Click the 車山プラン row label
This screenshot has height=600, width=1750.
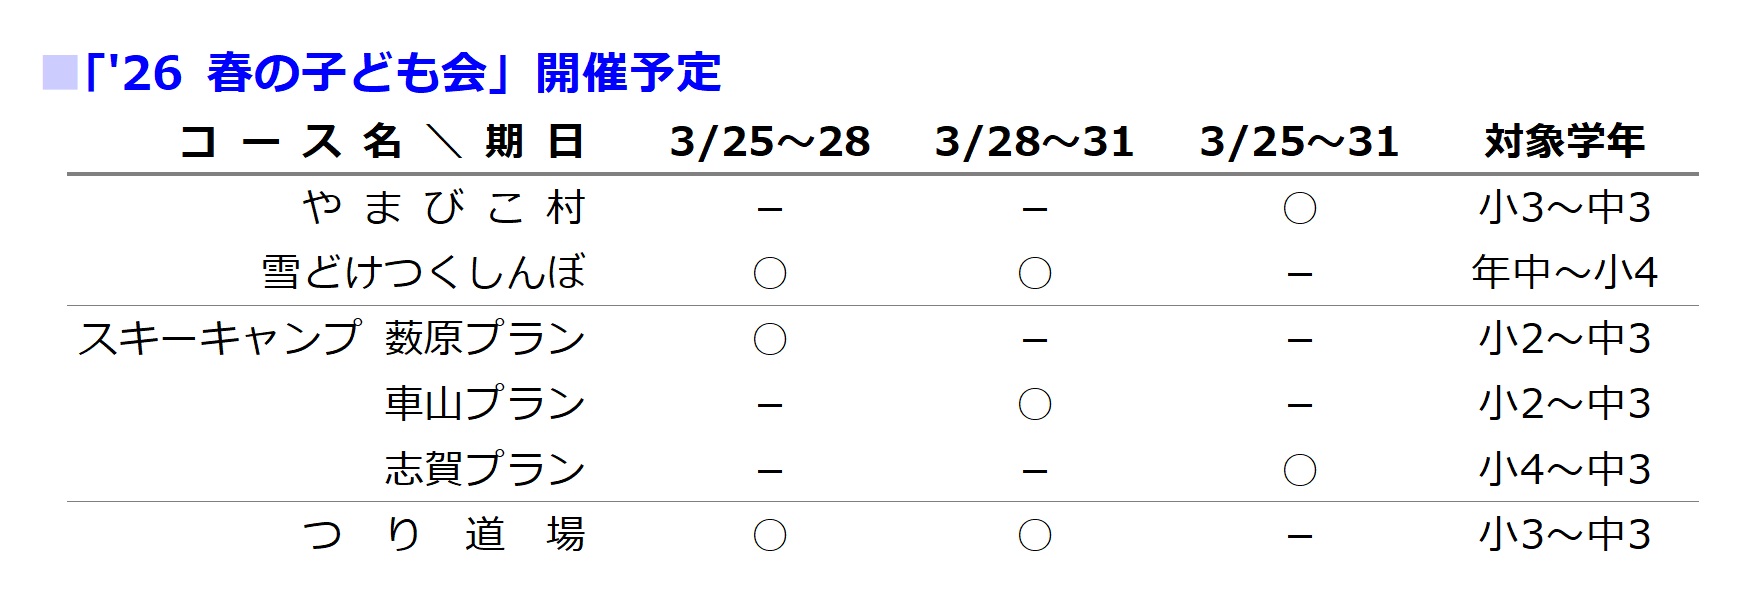tap(485, 404)
